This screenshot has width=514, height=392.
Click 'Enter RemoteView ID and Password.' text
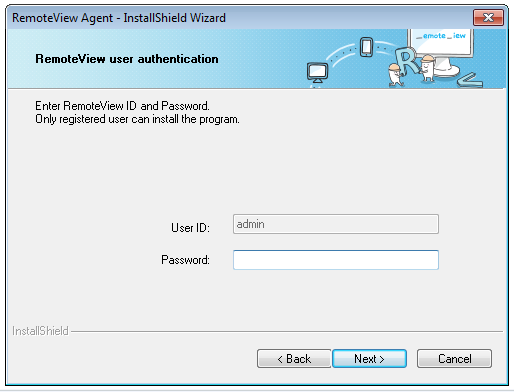pos(122,106)
